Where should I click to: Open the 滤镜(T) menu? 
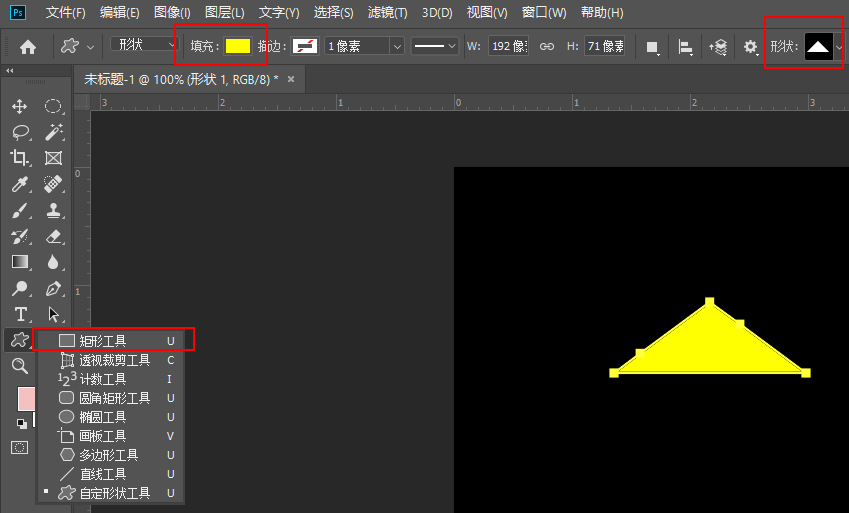tap(388, 12)
